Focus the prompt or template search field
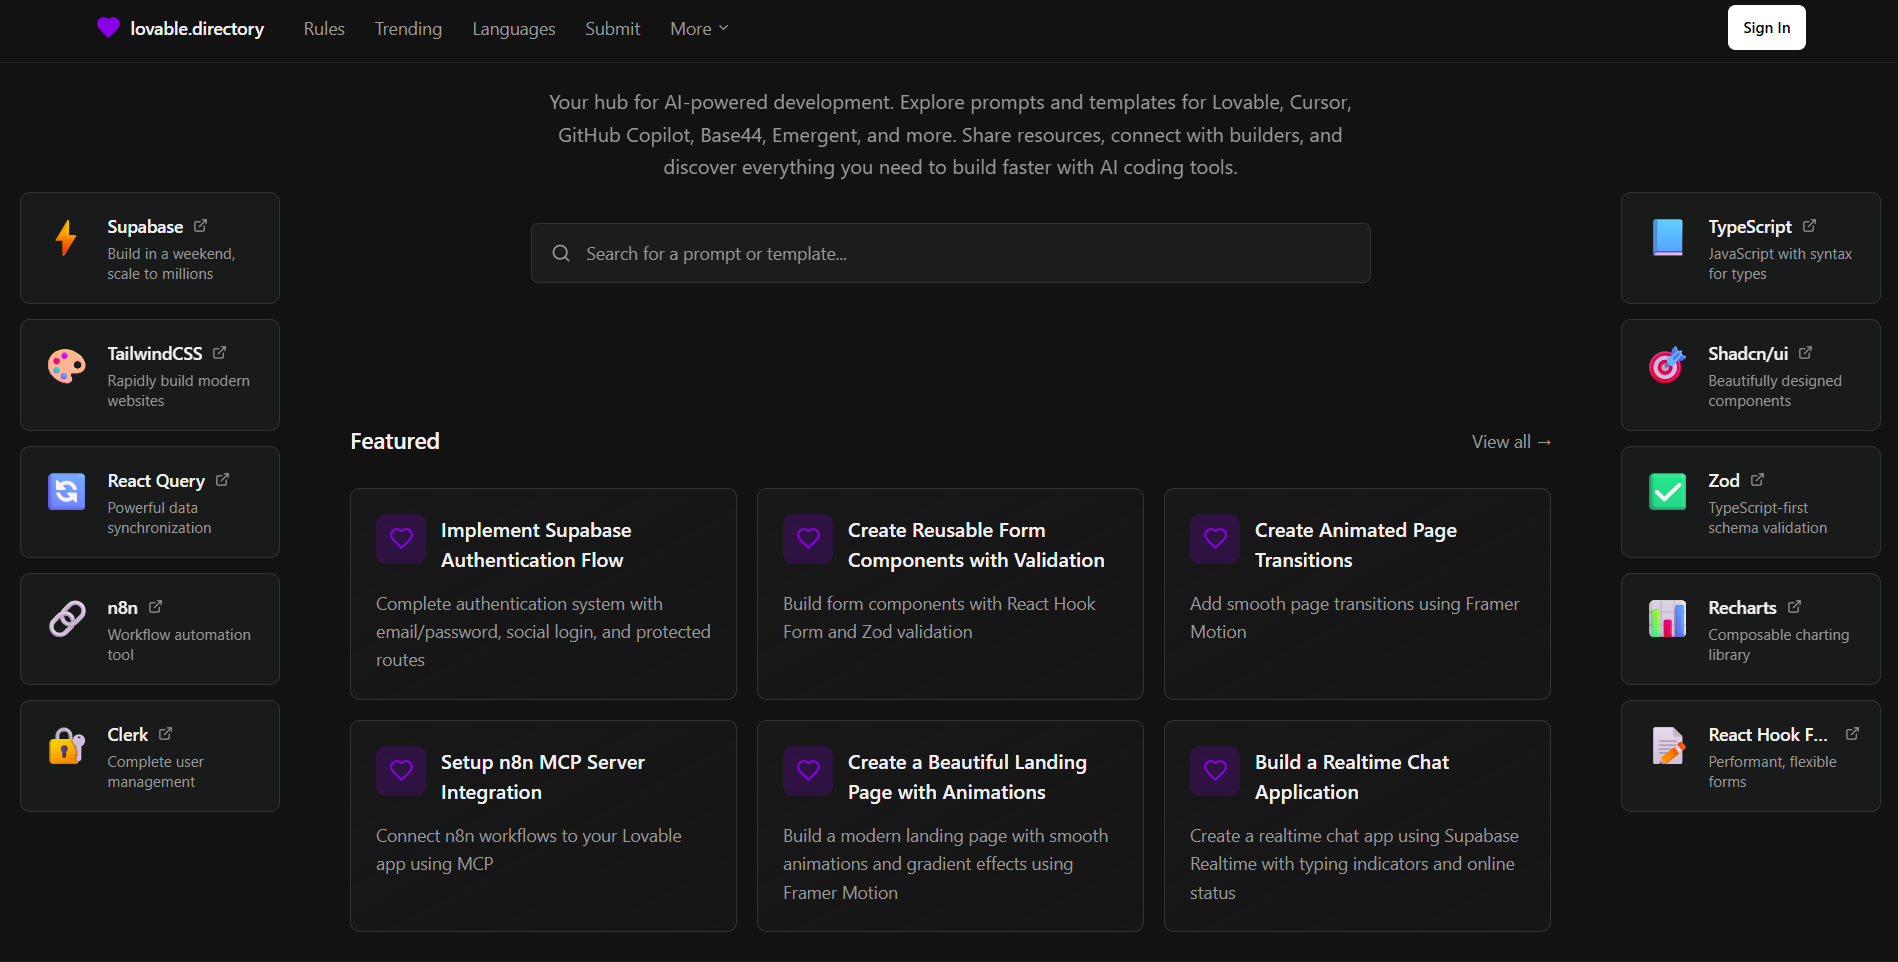The width and height of the screenshot is (1898, 962). pyautogui.click(x=950, y=253)
